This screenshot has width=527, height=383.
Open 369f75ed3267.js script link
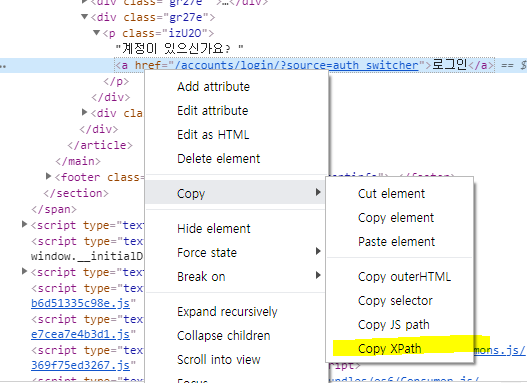(80, 365)
